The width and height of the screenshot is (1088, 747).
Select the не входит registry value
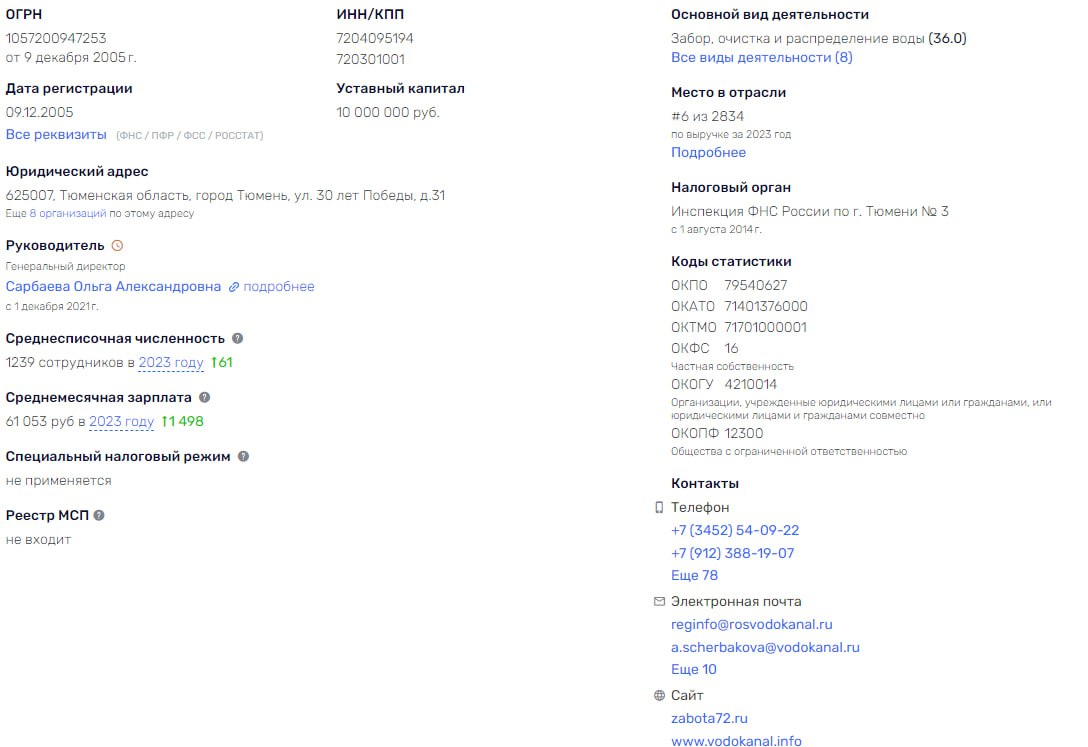point(38,540)
